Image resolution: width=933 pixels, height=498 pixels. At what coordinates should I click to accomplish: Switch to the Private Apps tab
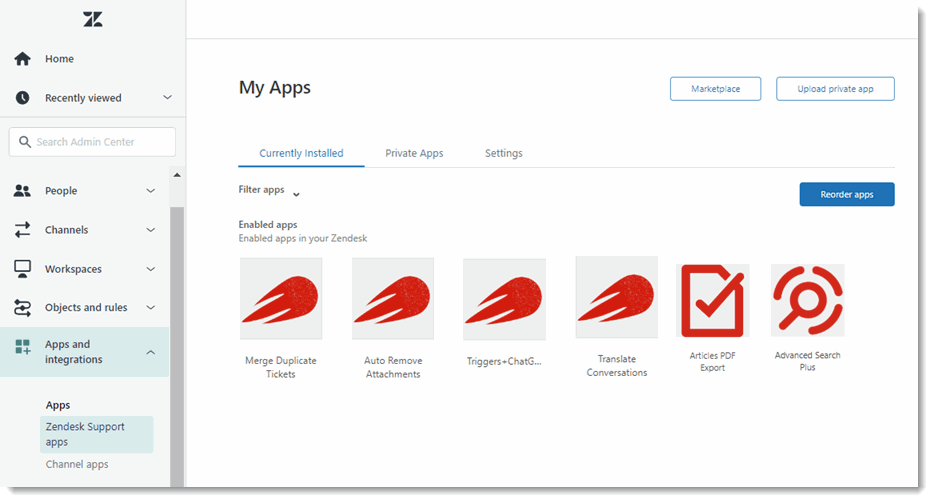pos(414,154)
